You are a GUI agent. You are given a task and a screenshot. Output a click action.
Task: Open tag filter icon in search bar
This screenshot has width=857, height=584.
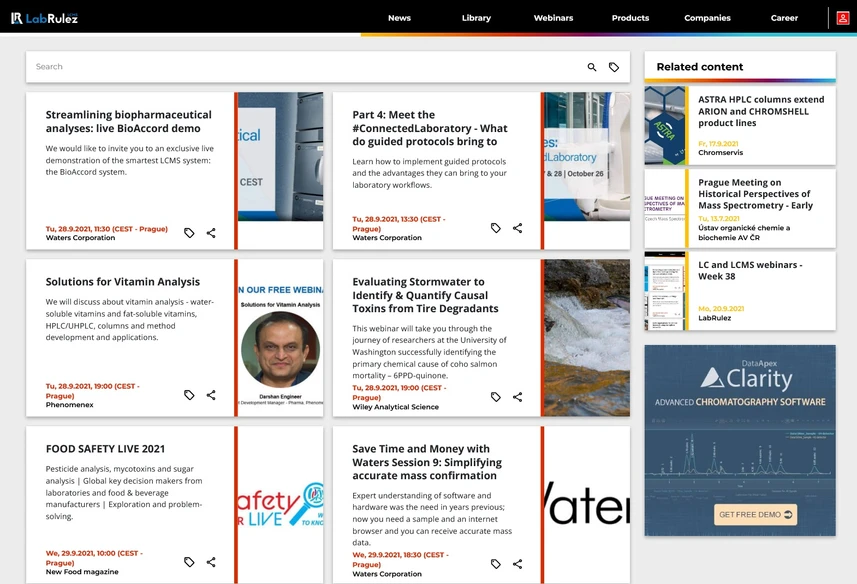click(x=614, y=67)
